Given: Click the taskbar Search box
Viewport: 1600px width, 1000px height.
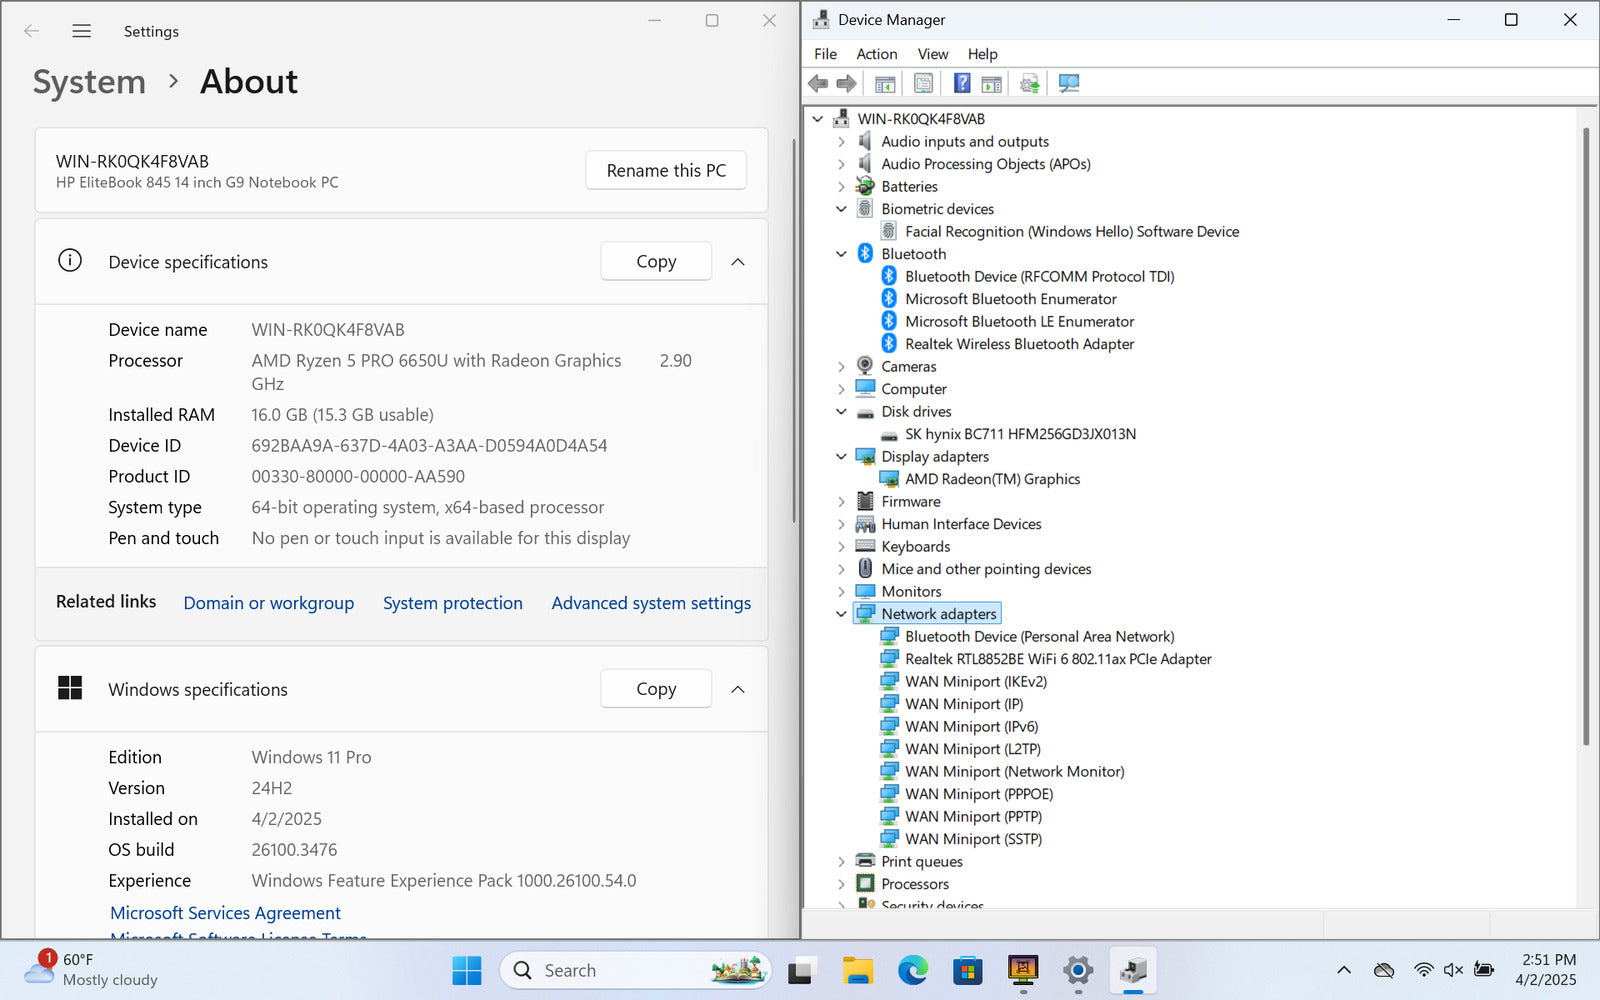Looking at the screenshot, I should 636,970.
